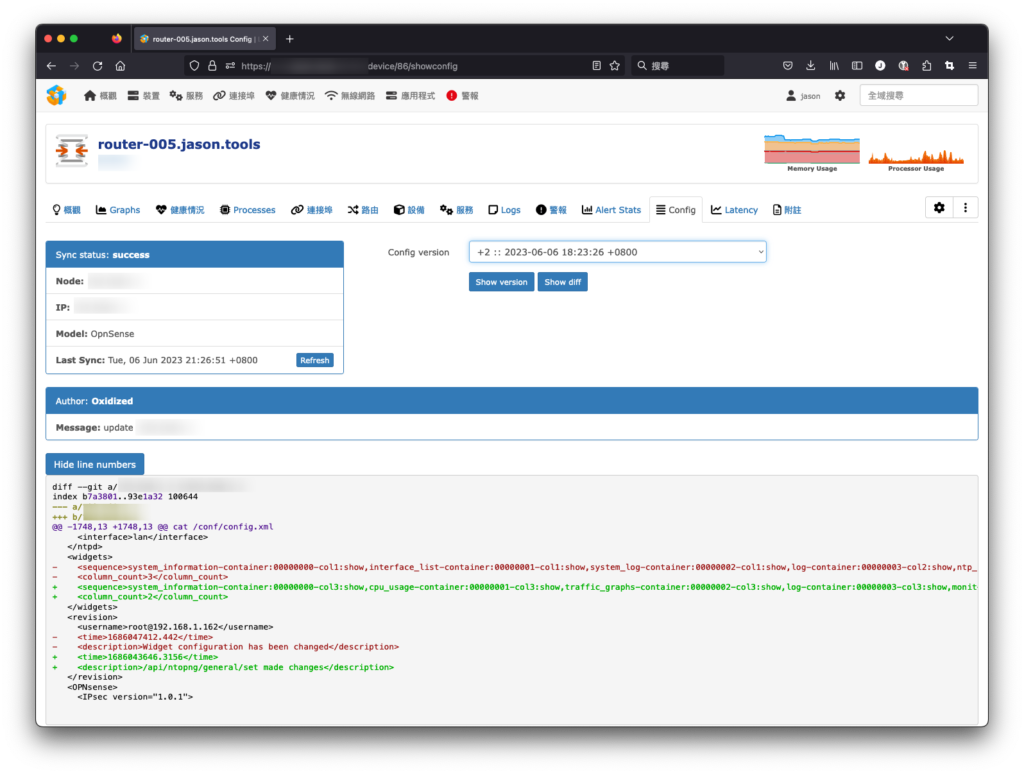Screen dimensions: 1024x774
Task: Open the 概觀 top navigation menu
Action: click(x=100, y=95)
